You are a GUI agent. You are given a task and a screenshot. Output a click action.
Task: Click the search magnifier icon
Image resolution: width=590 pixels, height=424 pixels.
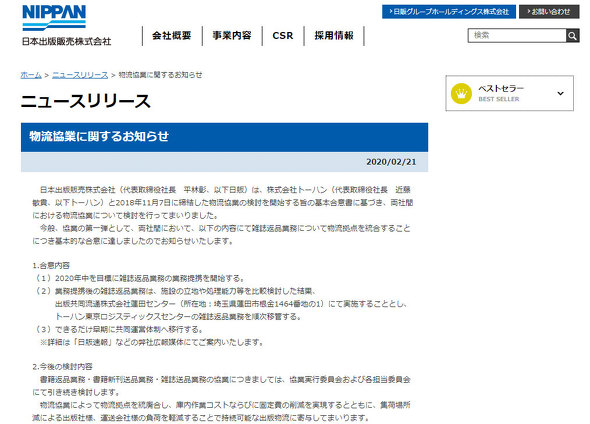(572, 36)
